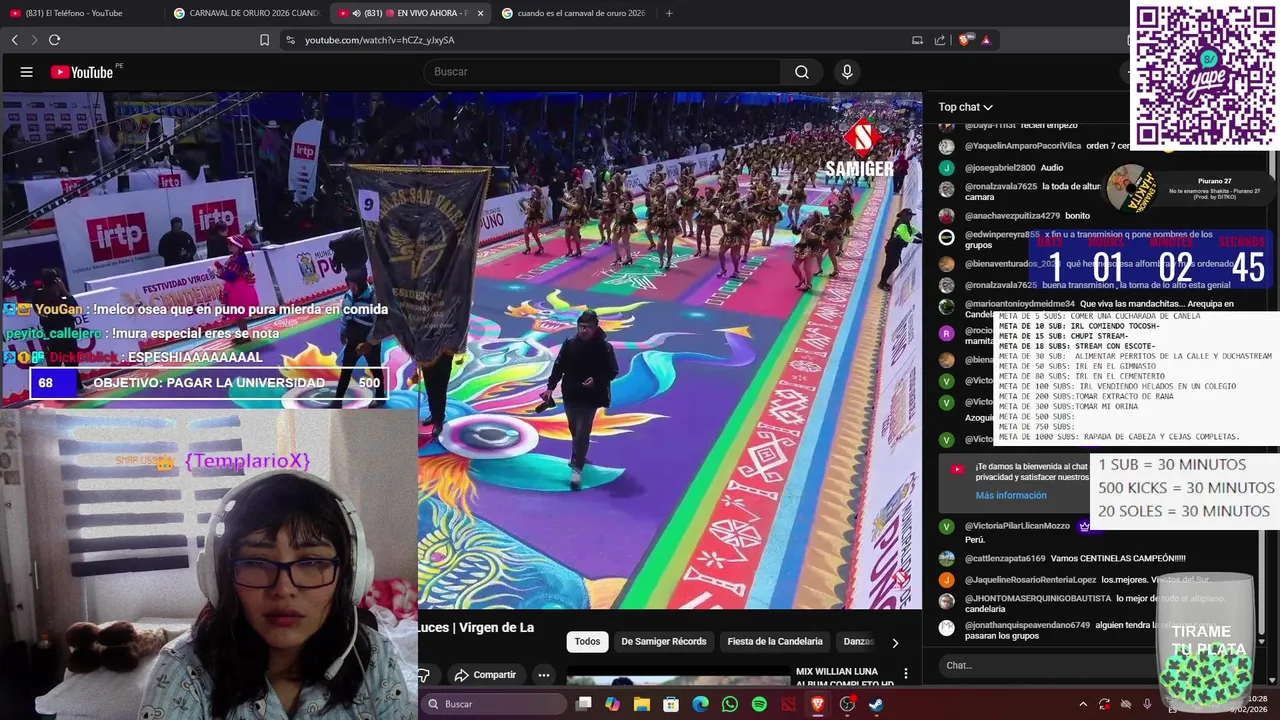Open Steam from the taskbar
Viewport: 1280px width, 720px height.
(876, 704)
